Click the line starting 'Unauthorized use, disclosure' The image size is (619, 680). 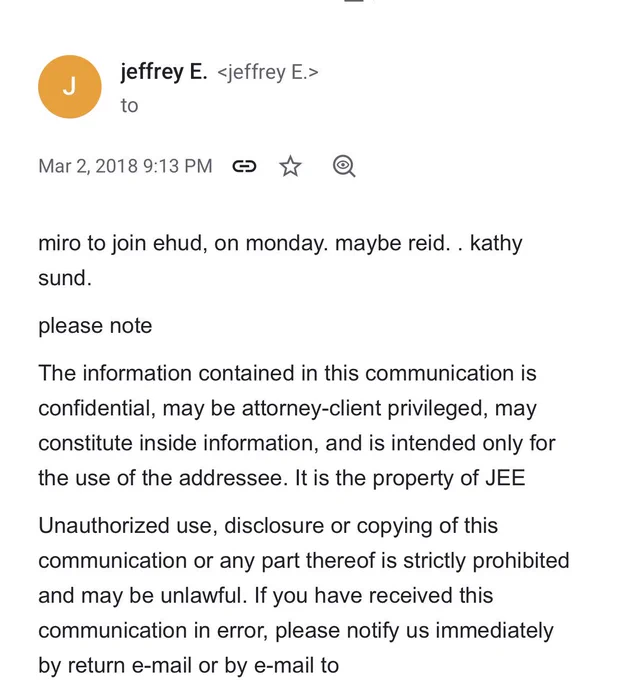point(268,526)
